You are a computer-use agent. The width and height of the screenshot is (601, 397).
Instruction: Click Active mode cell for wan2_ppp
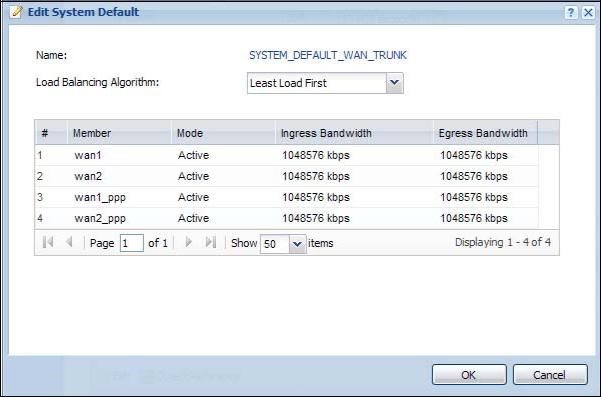click(223, 218)
